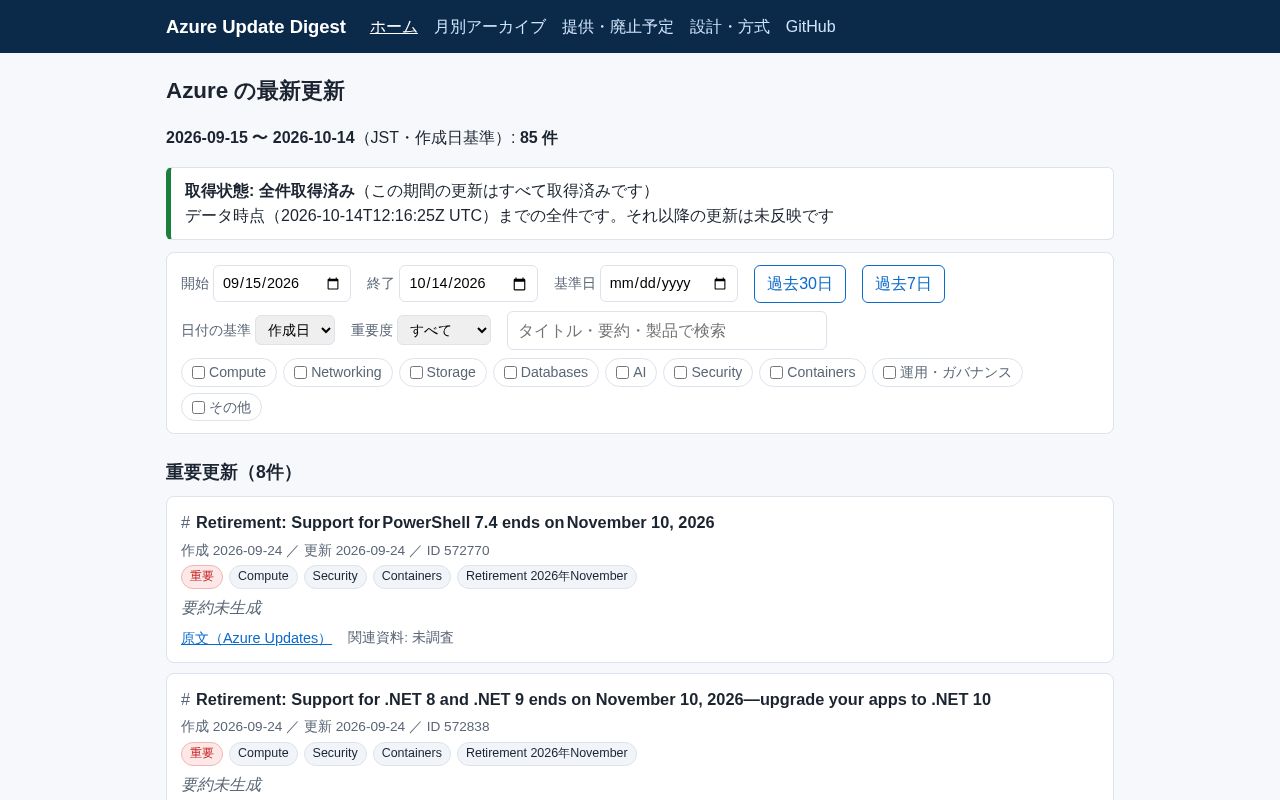Enable the Security filter checkbox
The height and width of the screenshot is (800, 1280).
coord(681,373)
